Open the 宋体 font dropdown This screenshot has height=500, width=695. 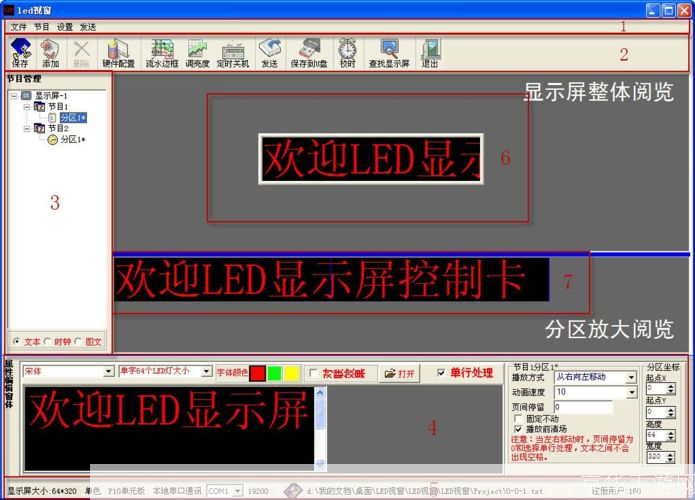click(x=109, y=371)
